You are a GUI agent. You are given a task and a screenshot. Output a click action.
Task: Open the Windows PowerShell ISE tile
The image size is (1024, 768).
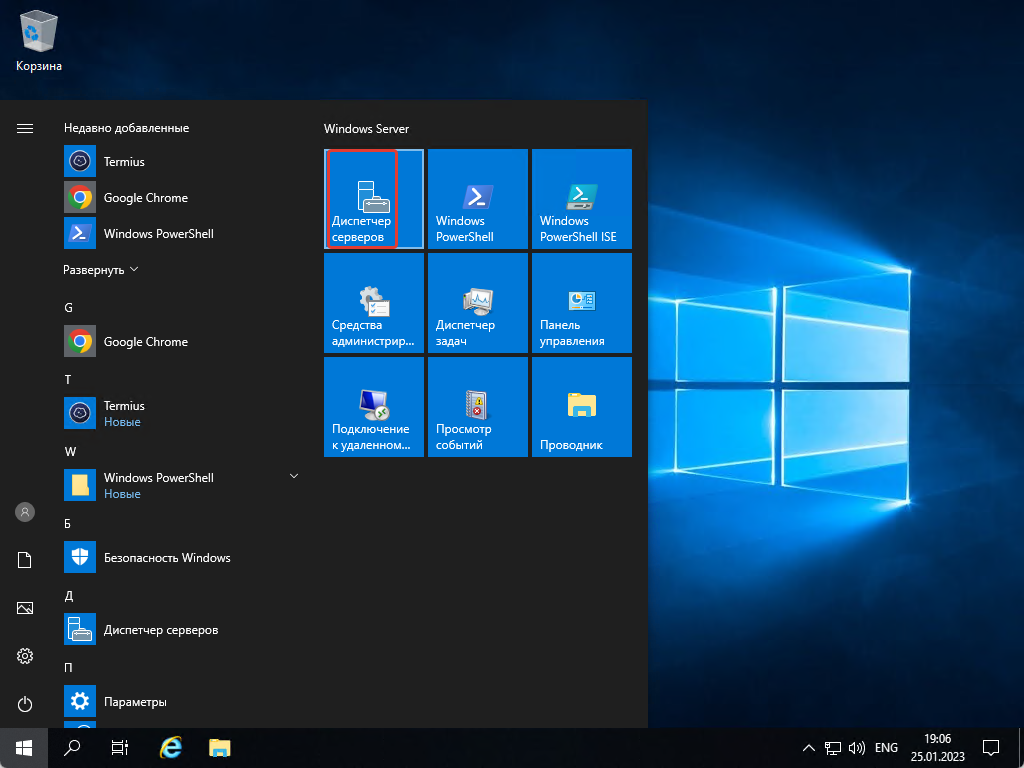tap(582, 199)
